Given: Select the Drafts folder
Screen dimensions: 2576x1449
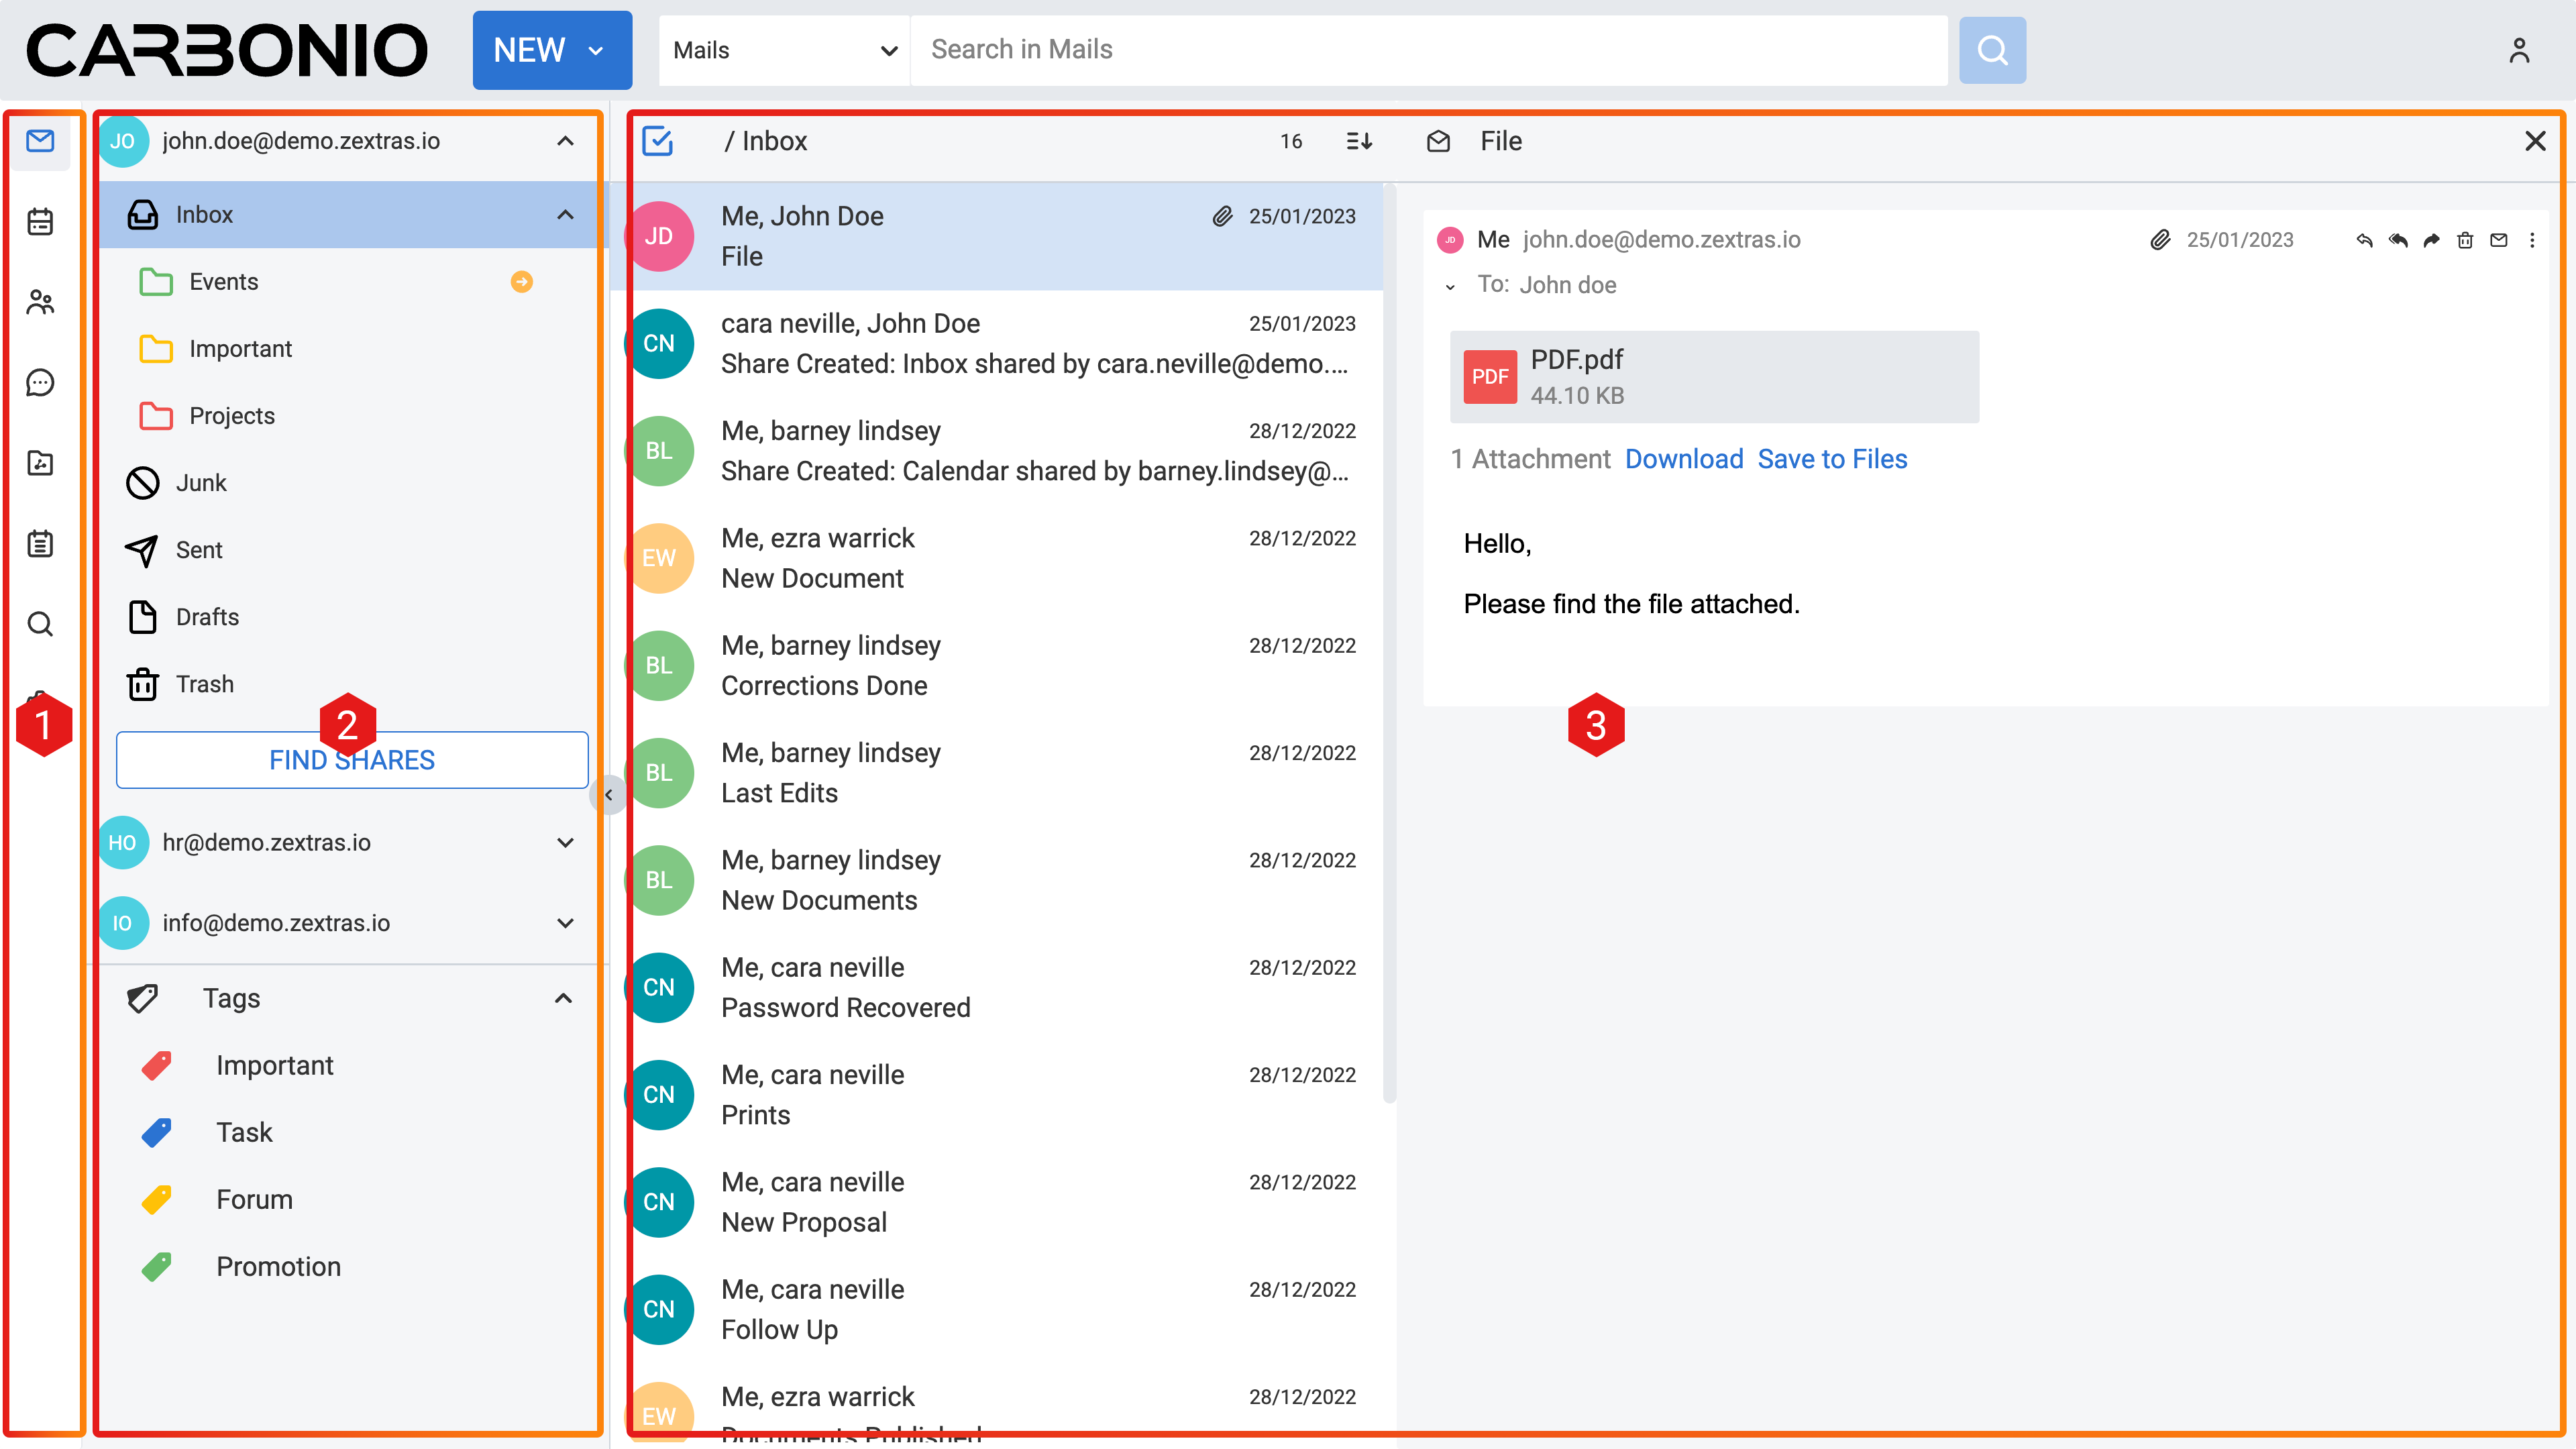Looking at the screenshot, I should [x=207, y=617].
